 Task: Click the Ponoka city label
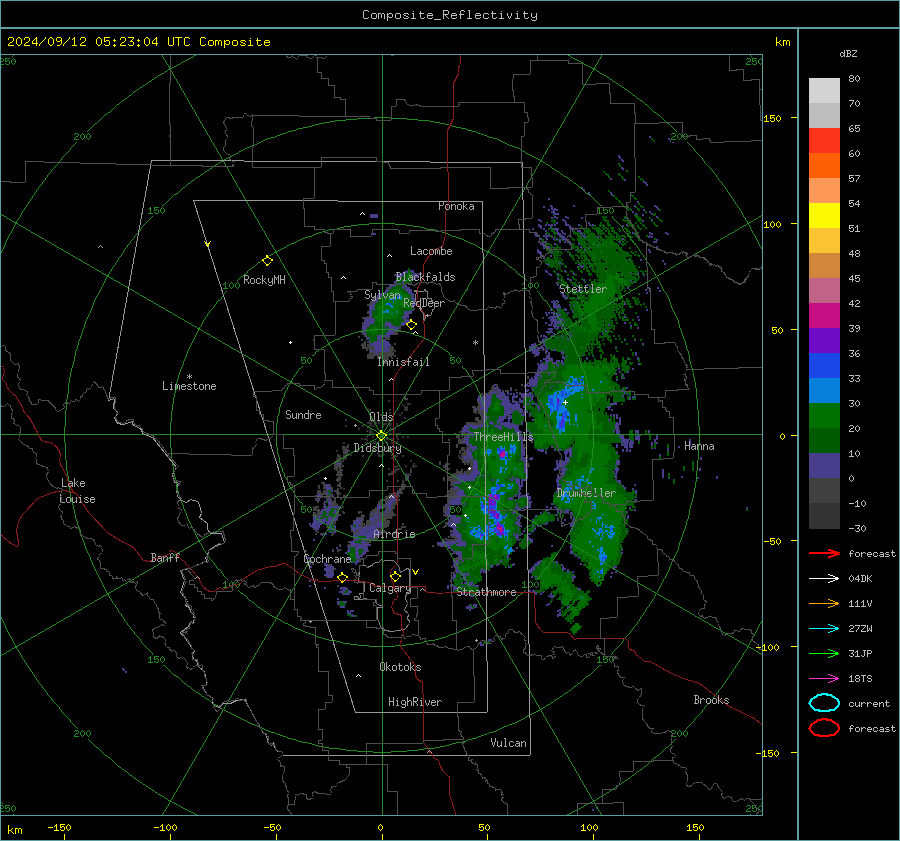[456, 206]
